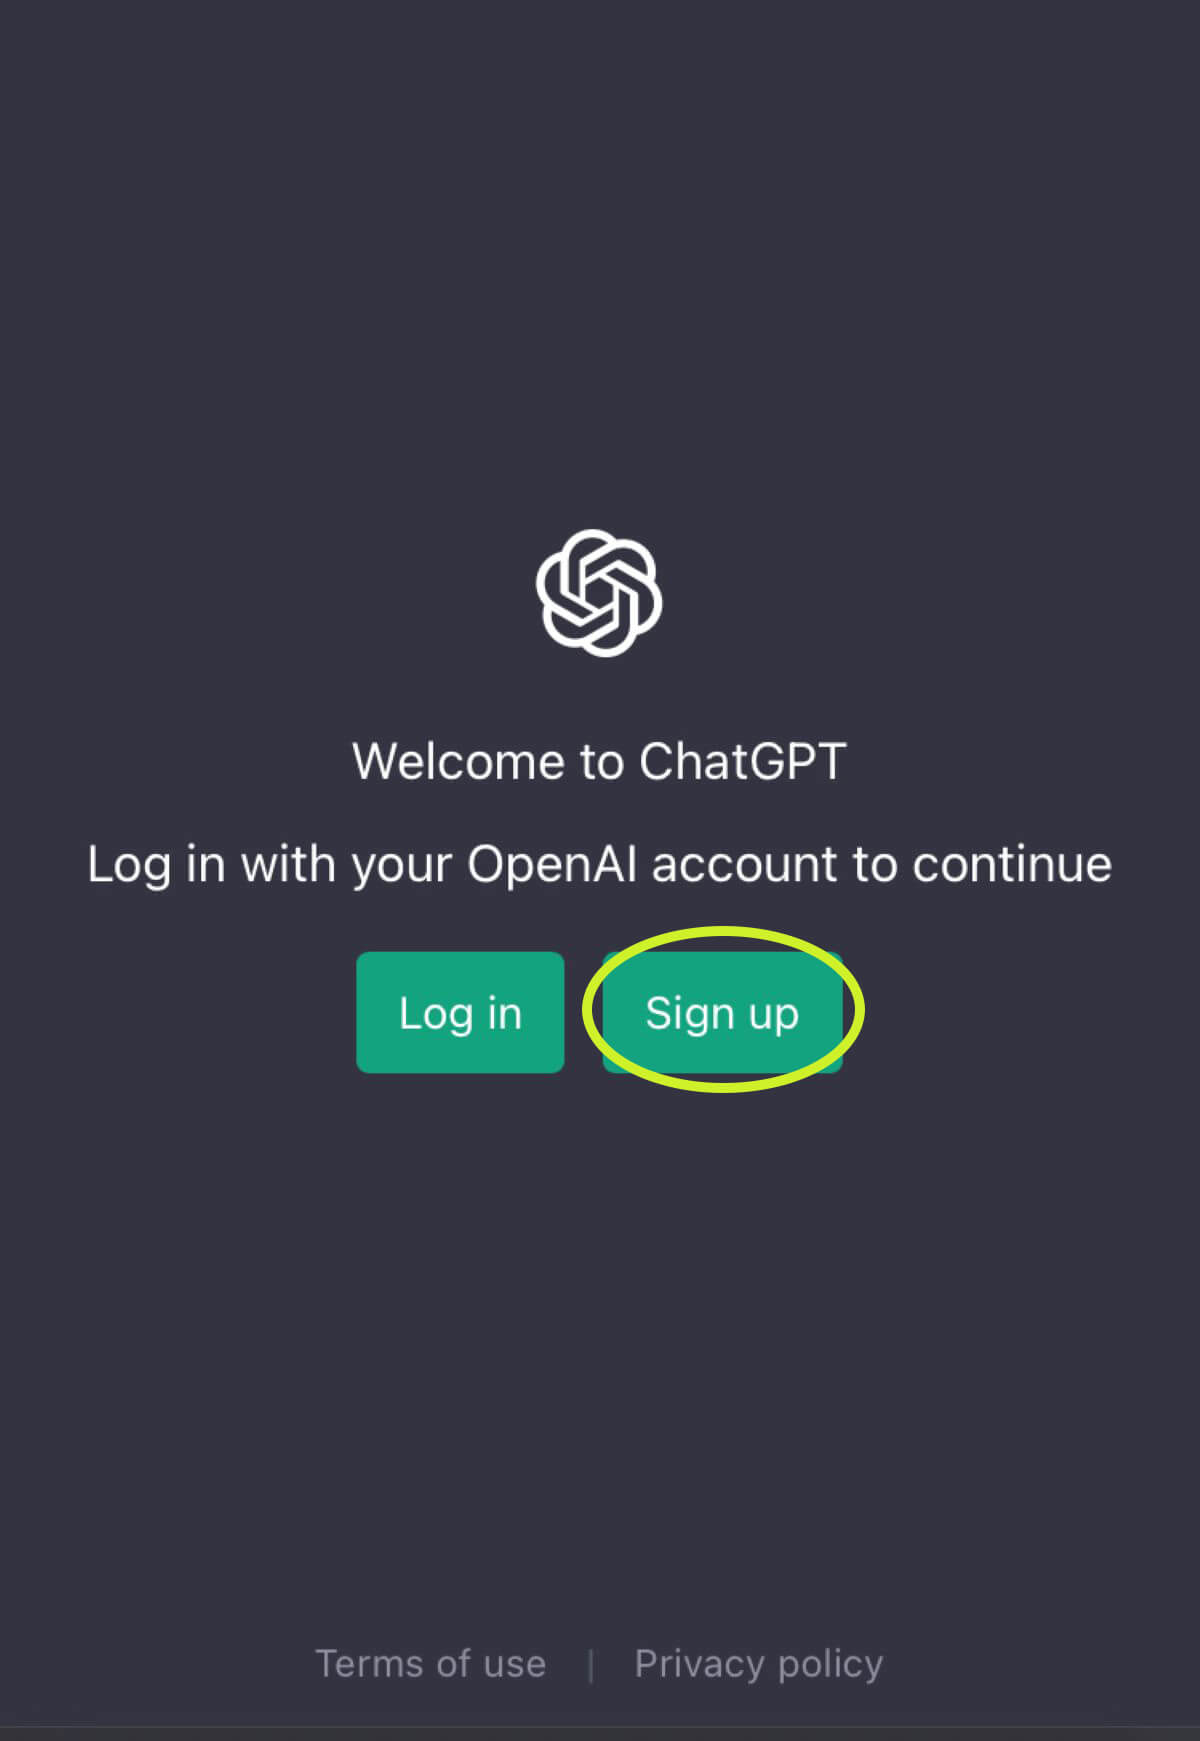Open the Privacy policy link
The image size is (1200, 1741).
coord(759,1665)
